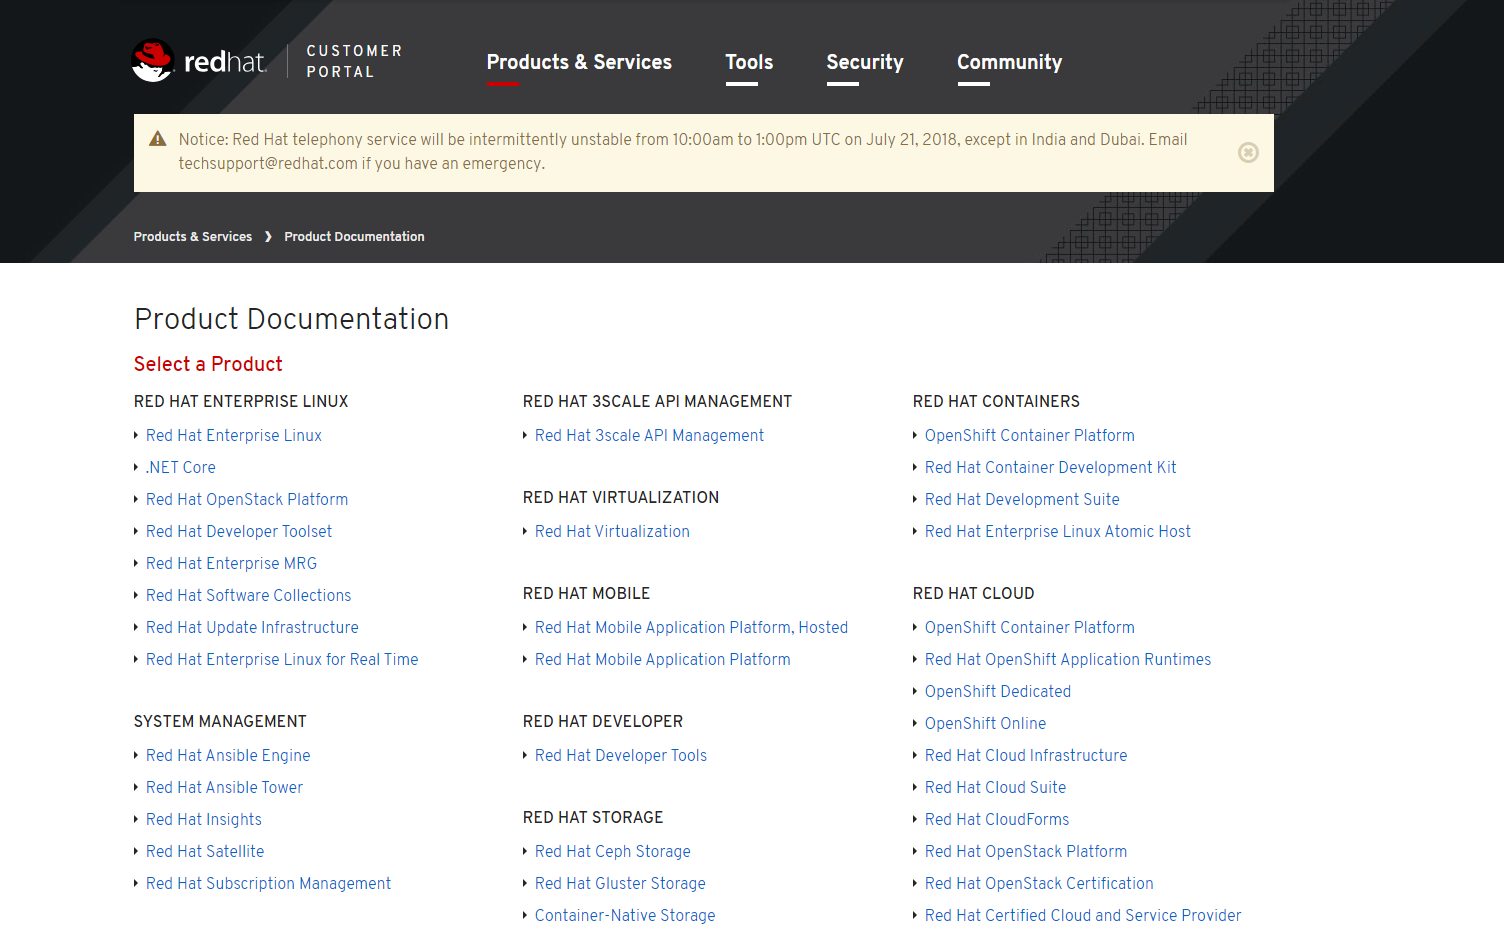This screenshot has height=931, width=1504.
Task: Open Red Hat OpenStack Platform under Enterprise Linux
Action: [x=247, y=500]
